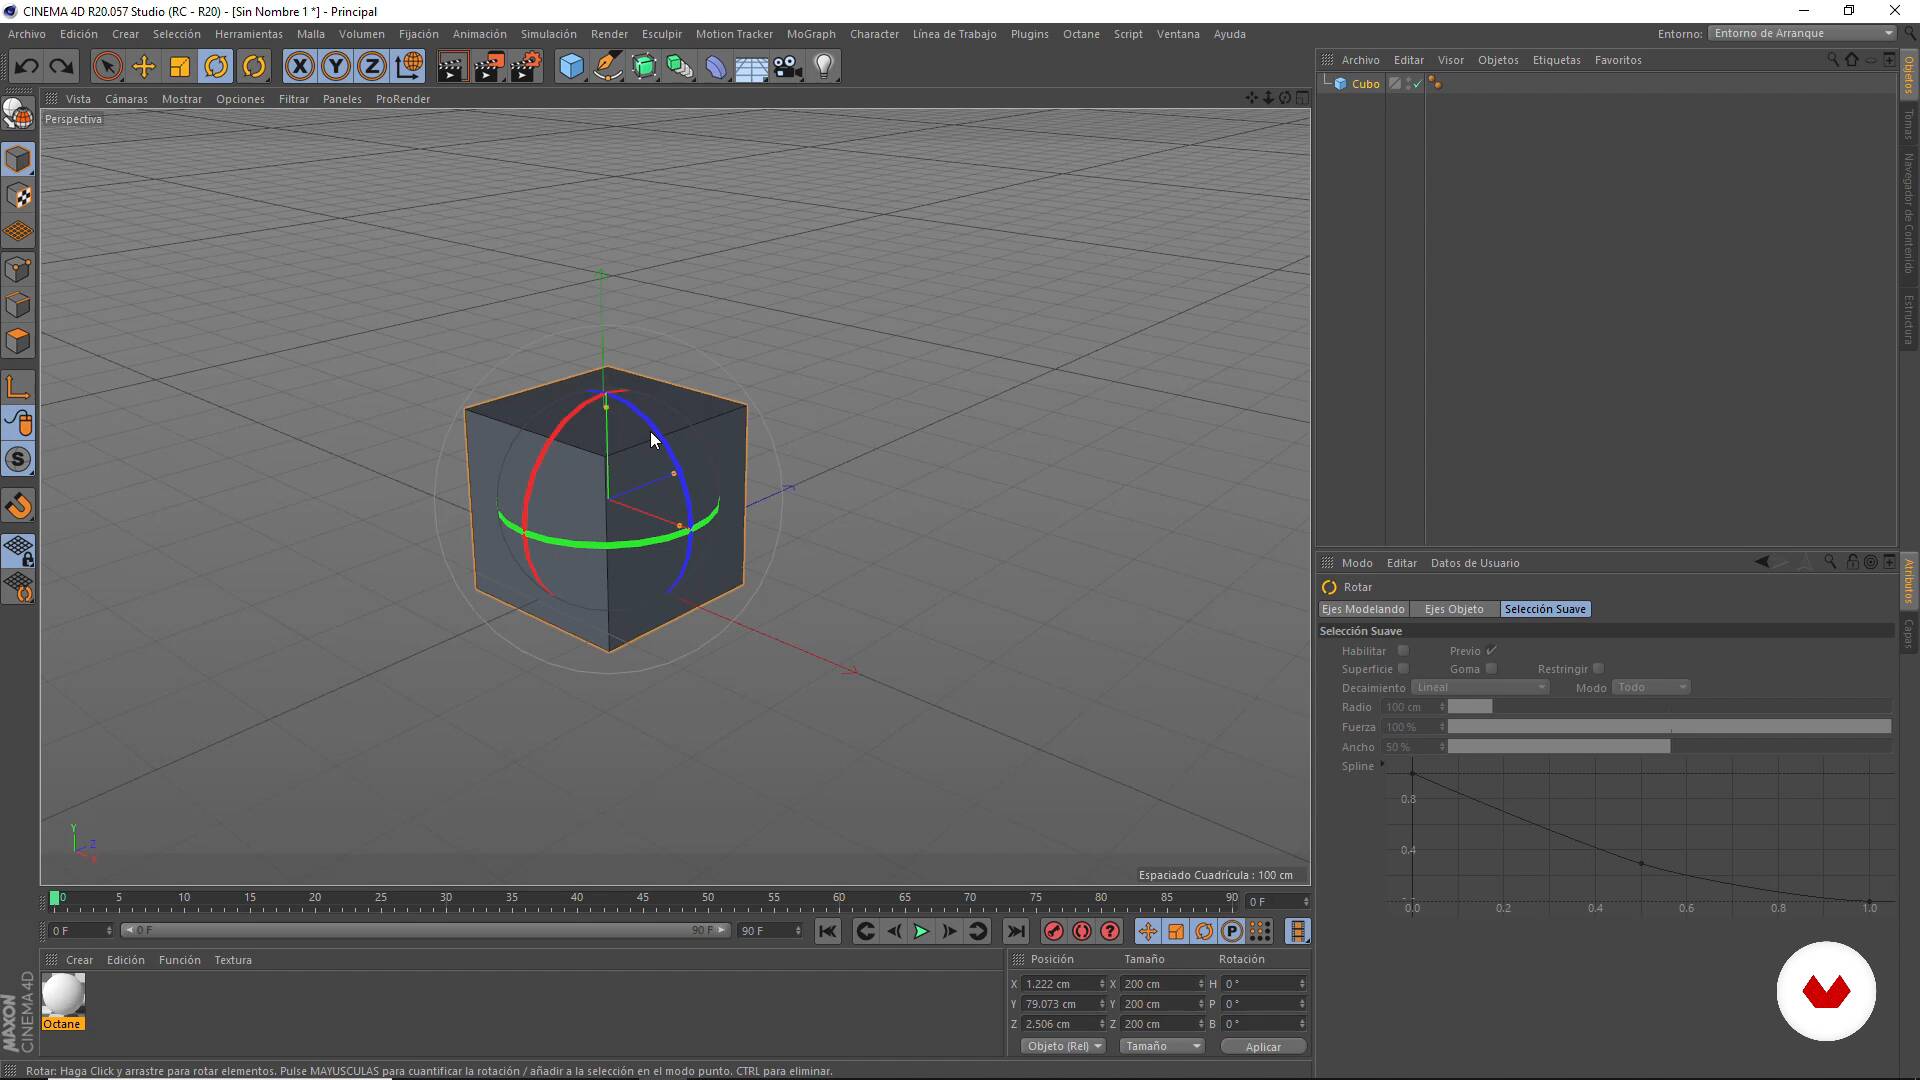Toggle Enable Snap magnet icon
Viewport: 1920px width, 1080px height.
tap(18, 506)
